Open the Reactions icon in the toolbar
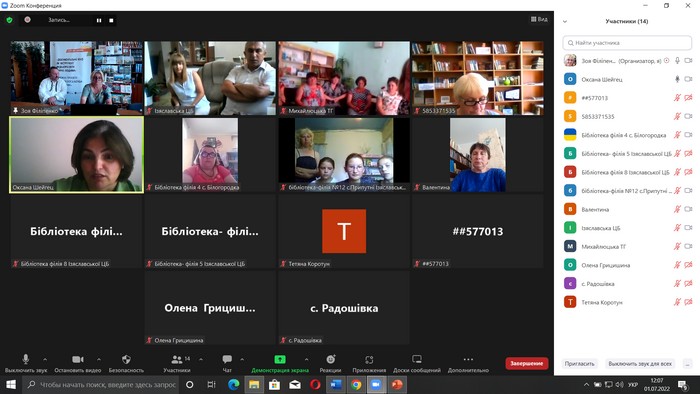The image size is (700, 394). [x=331, y=359]
